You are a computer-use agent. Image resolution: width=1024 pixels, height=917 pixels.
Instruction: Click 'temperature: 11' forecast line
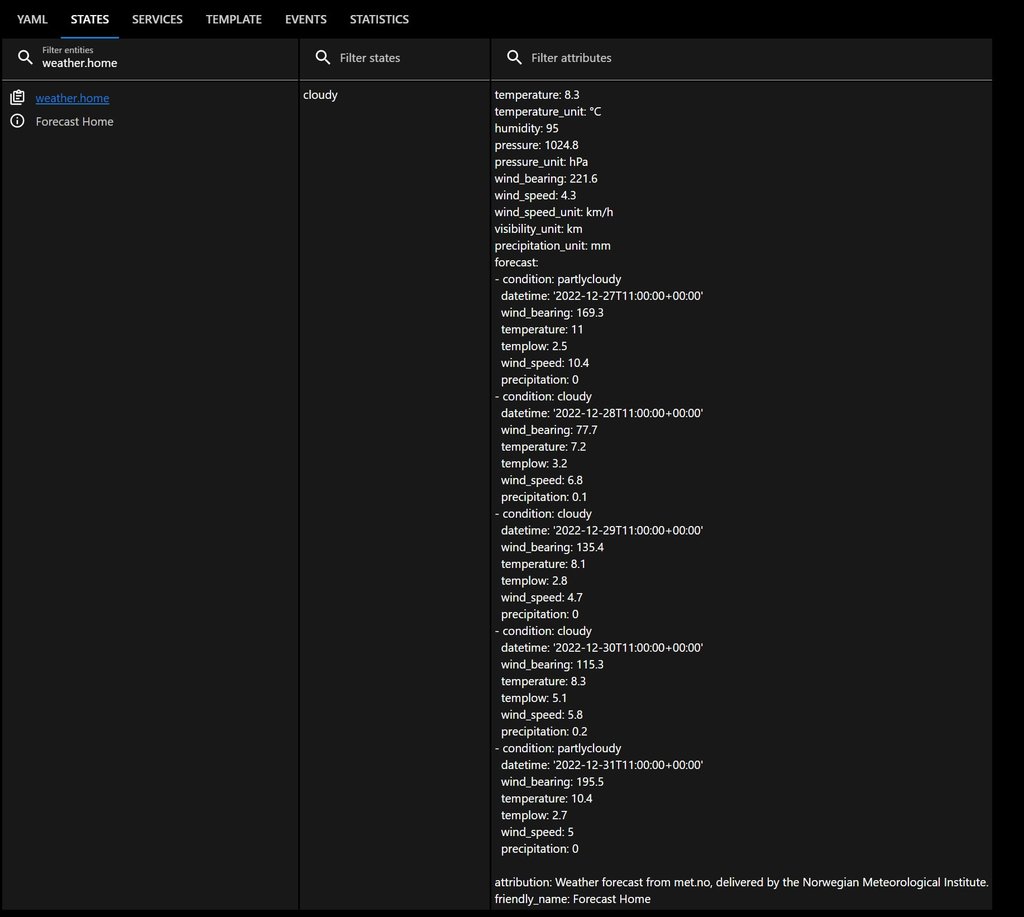point(542,329)
